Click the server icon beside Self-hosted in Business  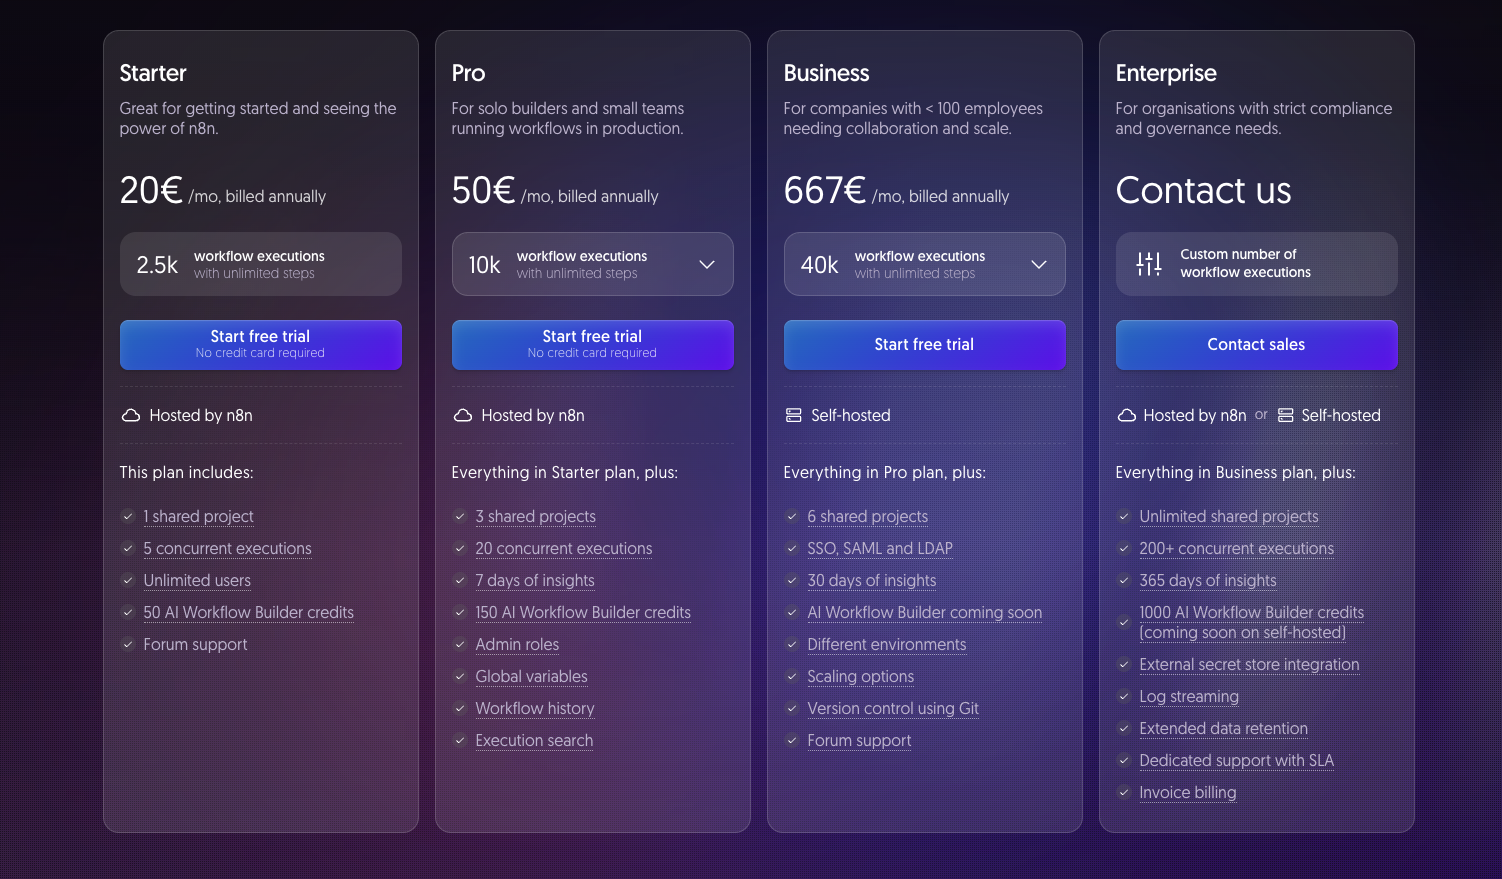[x=793, y=415]
